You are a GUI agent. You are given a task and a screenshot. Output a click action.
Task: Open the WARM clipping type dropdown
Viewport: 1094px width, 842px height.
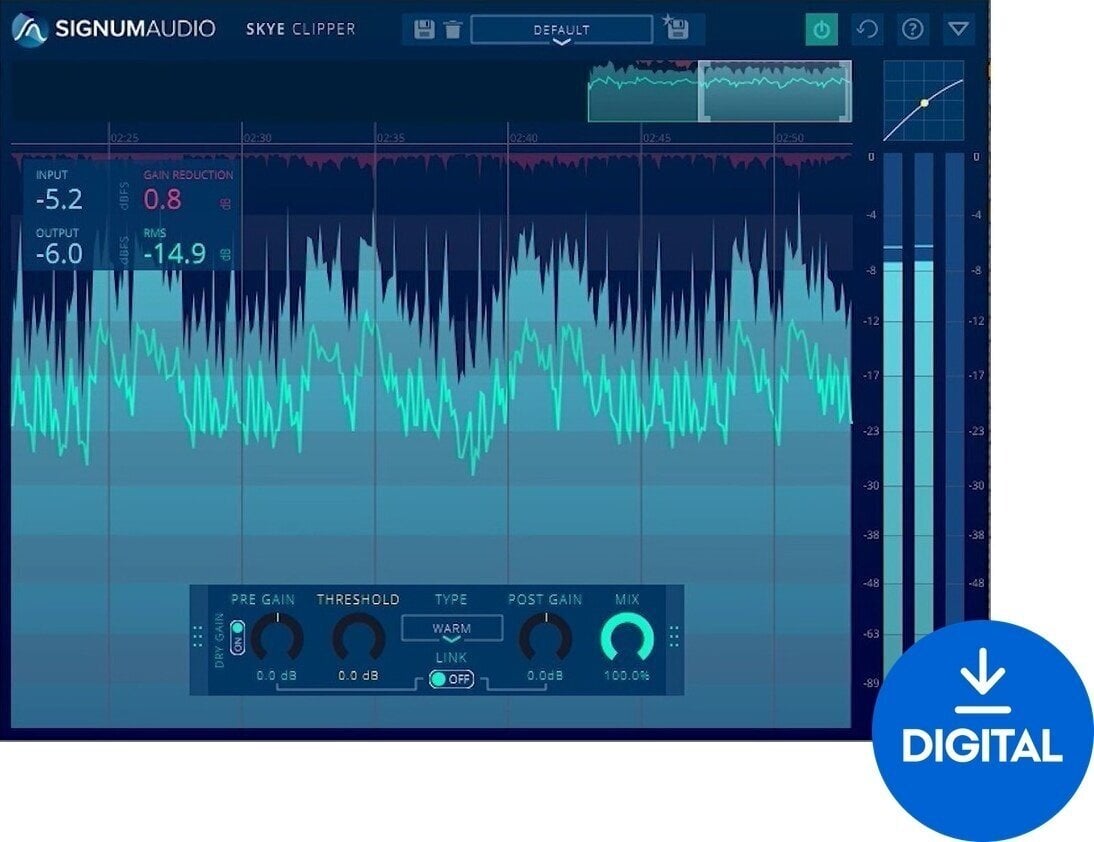452,629
